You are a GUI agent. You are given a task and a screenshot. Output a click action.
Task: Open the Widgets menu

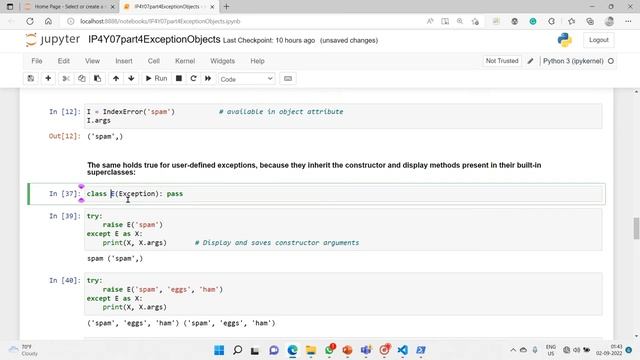tap(222, 61)
